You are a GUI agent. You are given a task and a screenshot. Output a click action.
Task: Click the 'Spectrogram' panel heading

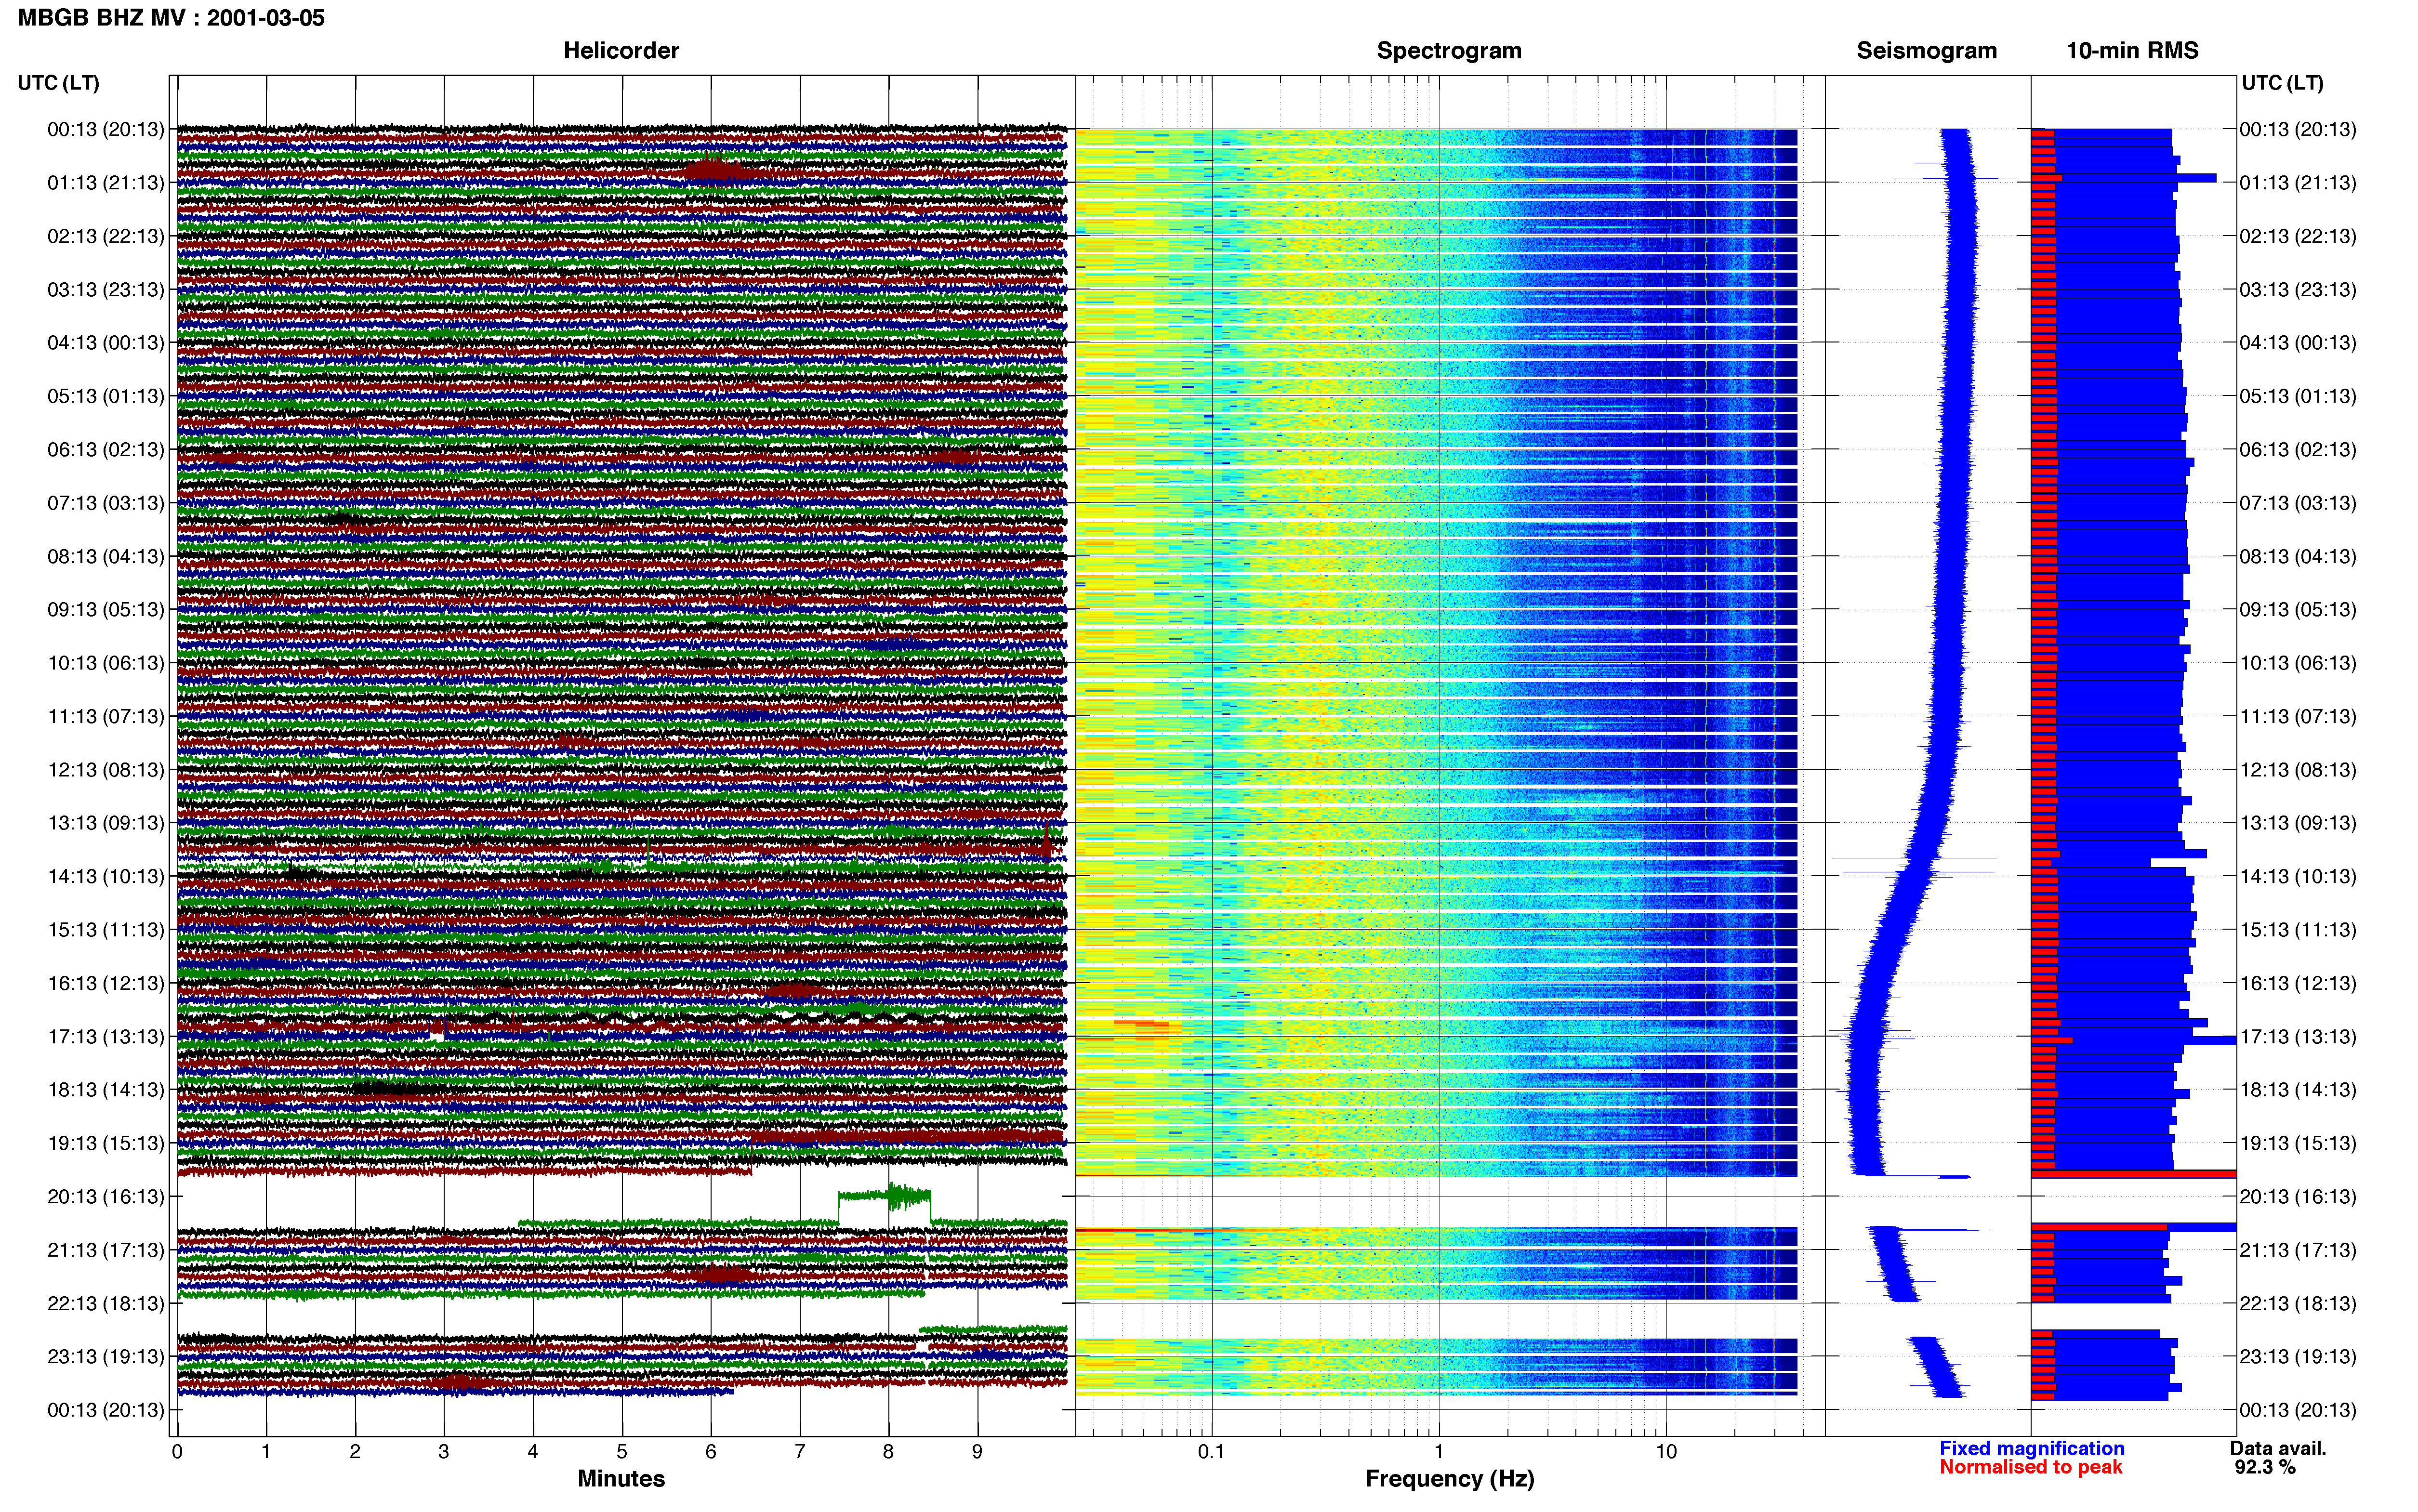click(x=1449, y=50)
